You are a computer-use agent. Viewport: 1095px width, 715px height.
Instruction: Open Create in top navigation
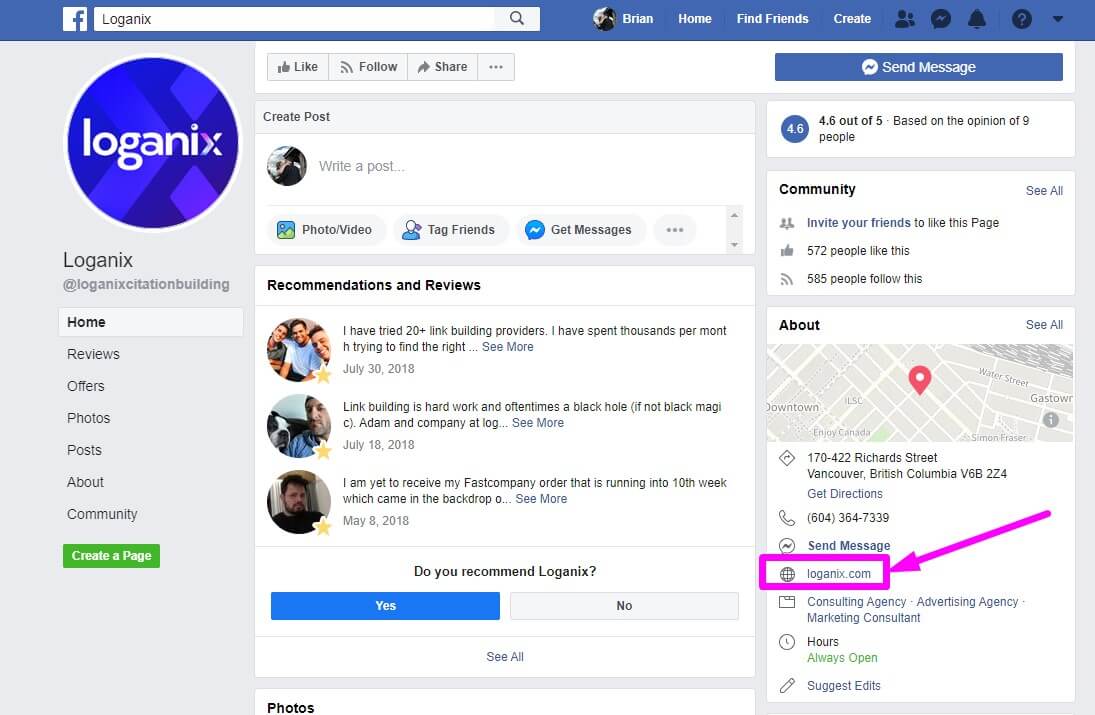click(852, 19)
